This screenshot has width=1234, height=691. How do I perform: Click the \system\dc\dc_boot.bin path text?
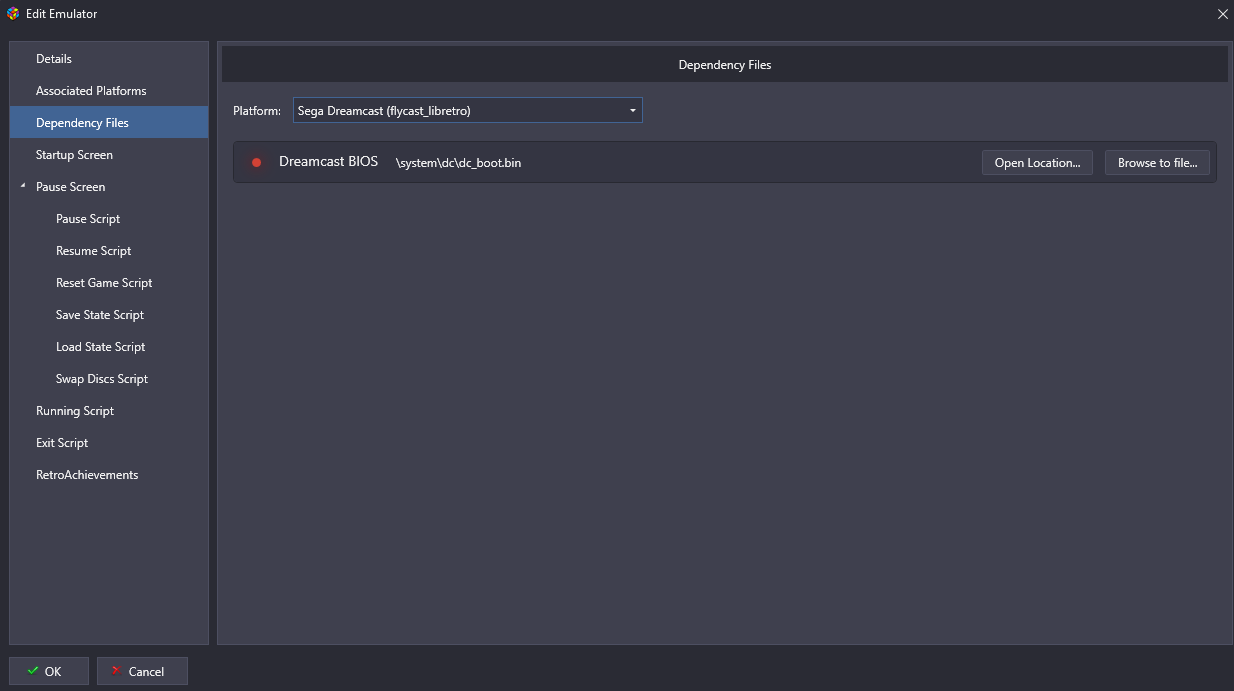coord(458,163)
